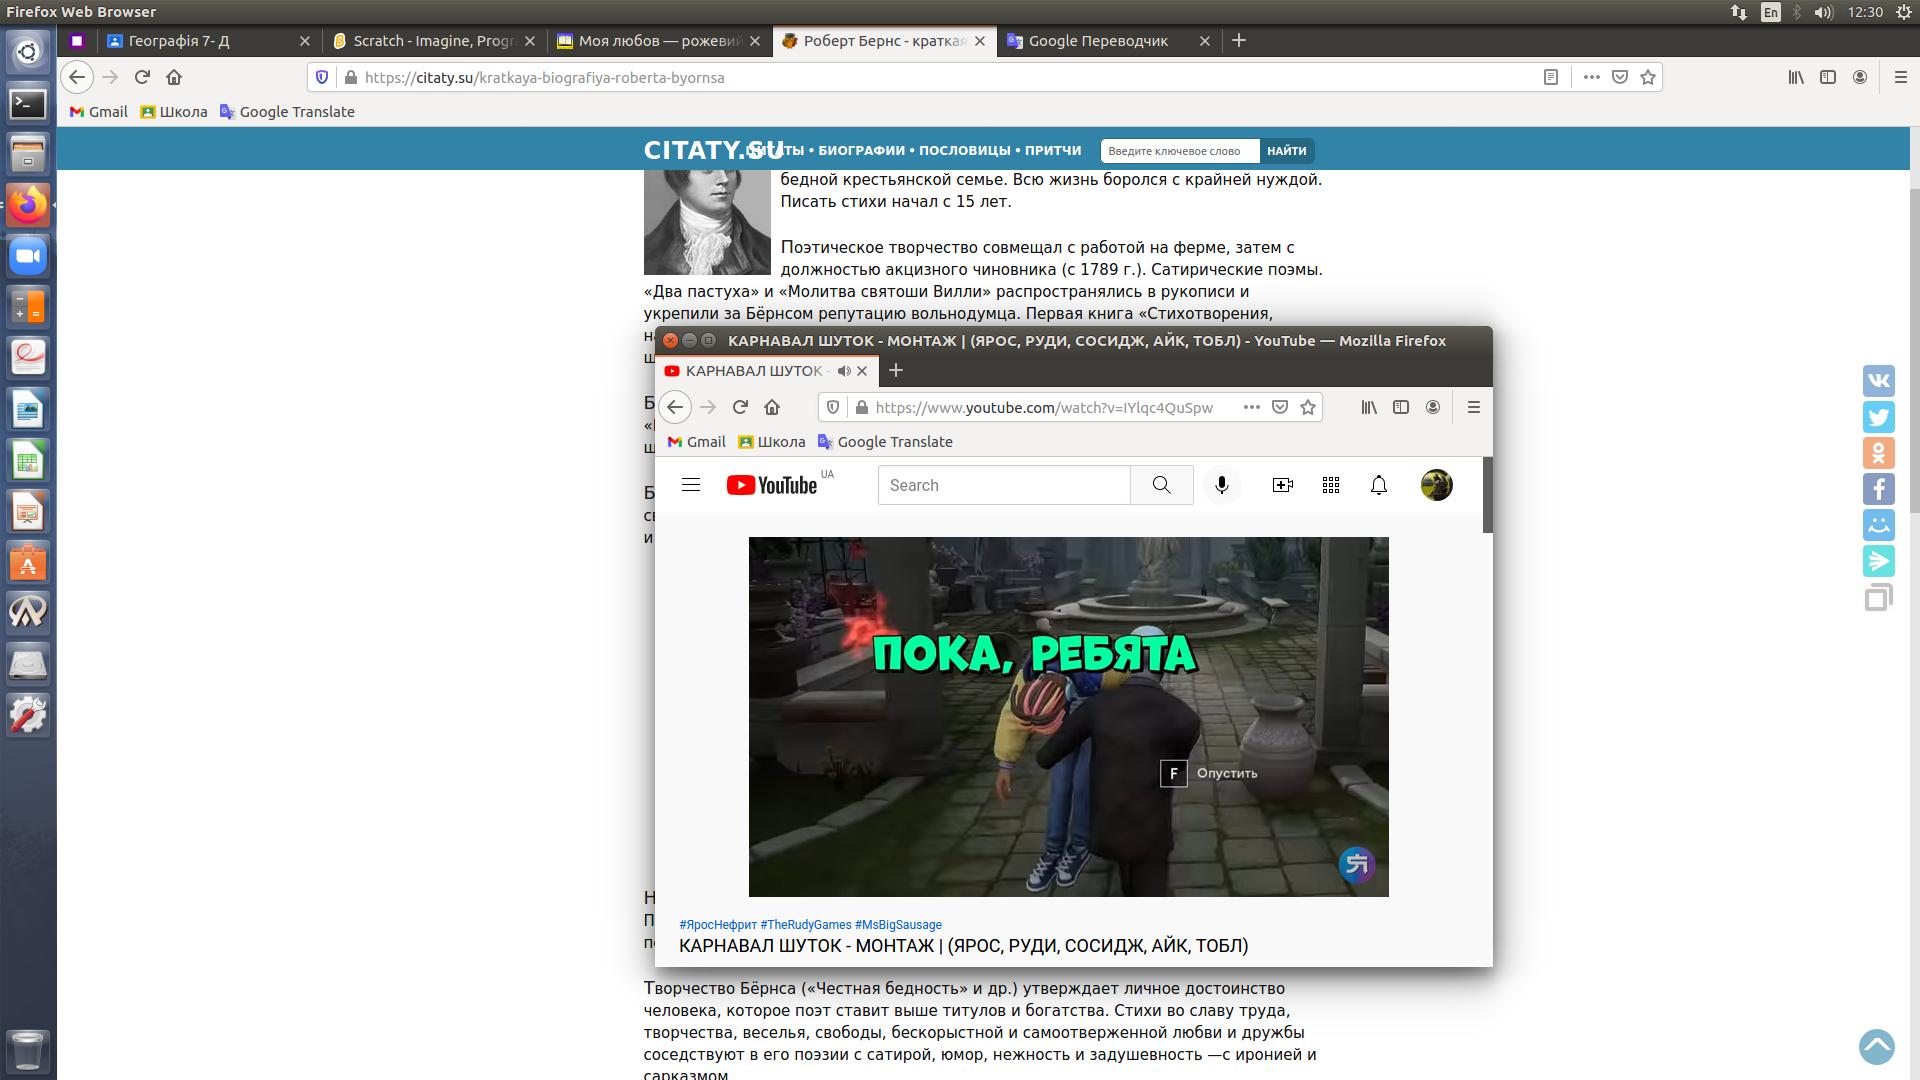Viewport: 1920px width, 1080px height.
Task: Mute the audio on the КАРНАВАЛ ШУТОК tab
Action: pos(844,371)
